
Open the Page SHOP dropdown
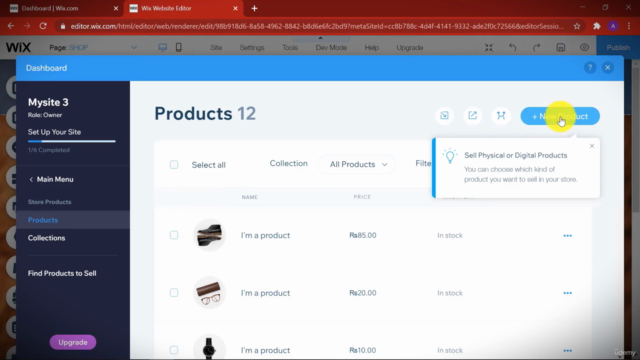[93, 47]
